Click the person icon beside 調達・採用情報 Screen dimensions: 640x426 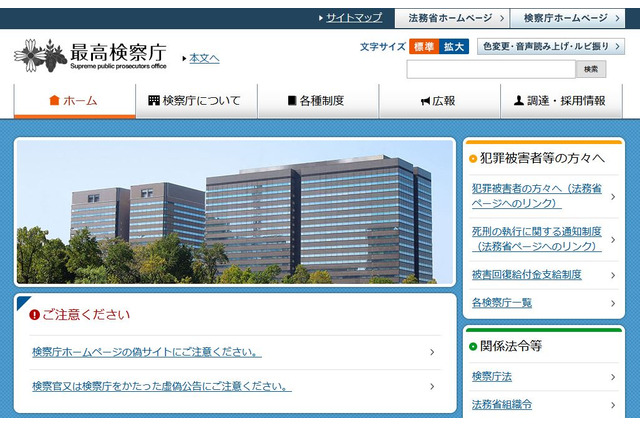pos(519,100)
